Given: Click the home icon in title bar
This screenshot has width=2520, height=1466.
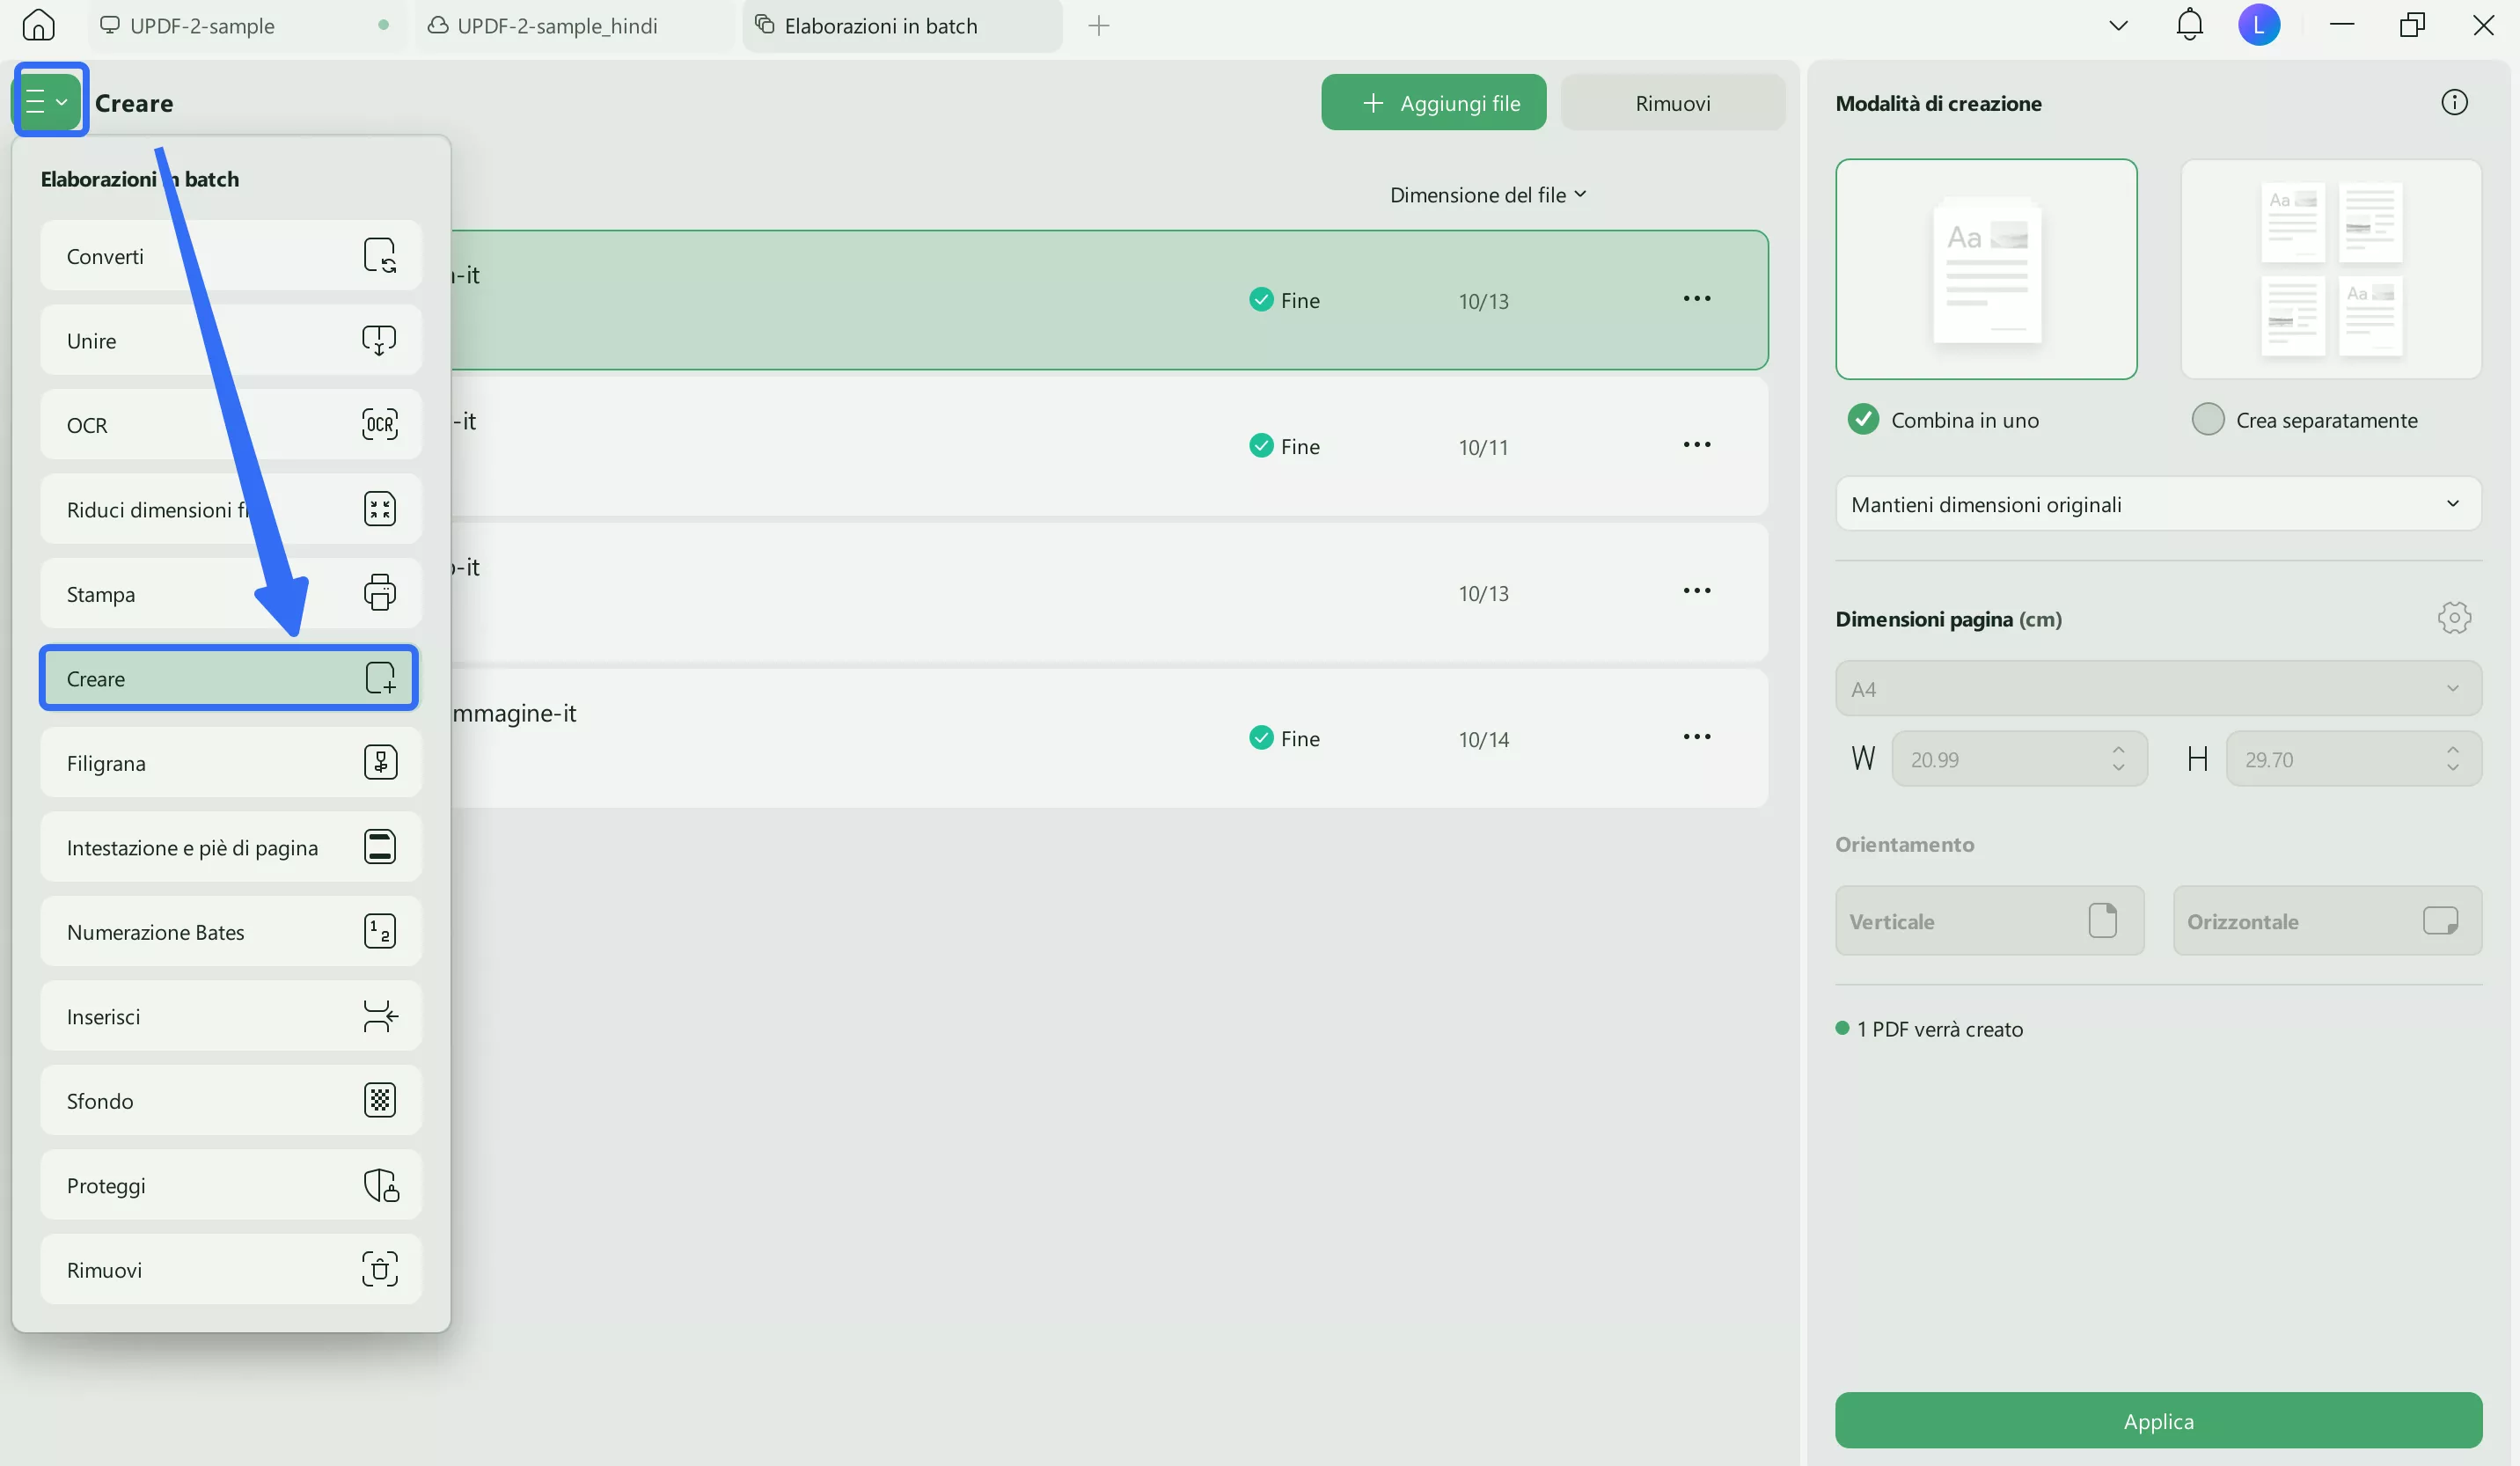Looking at the screenshot, I should (38, 25).
